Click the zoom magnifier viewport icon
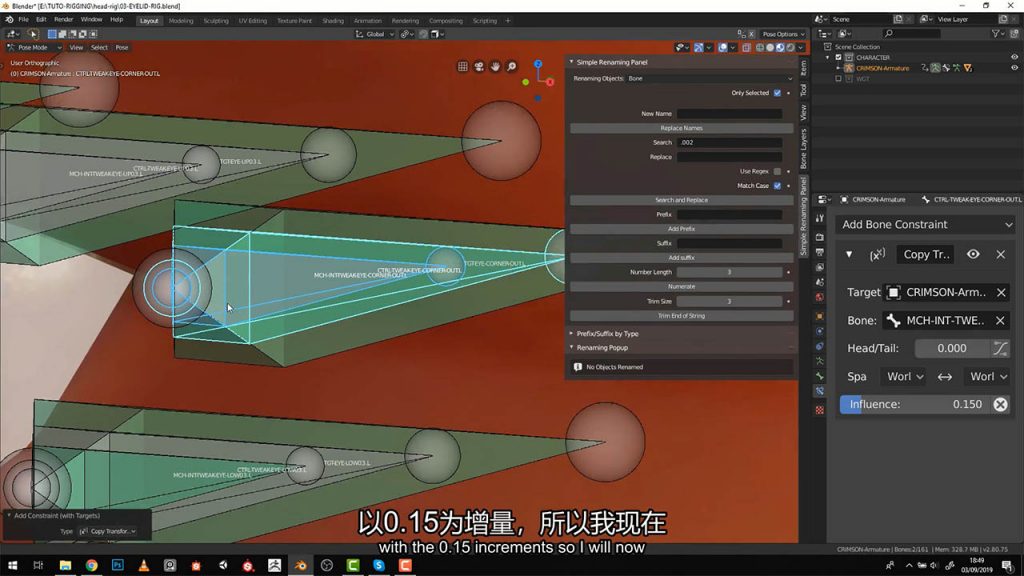 pyautogui.click(x=511, y=67)
